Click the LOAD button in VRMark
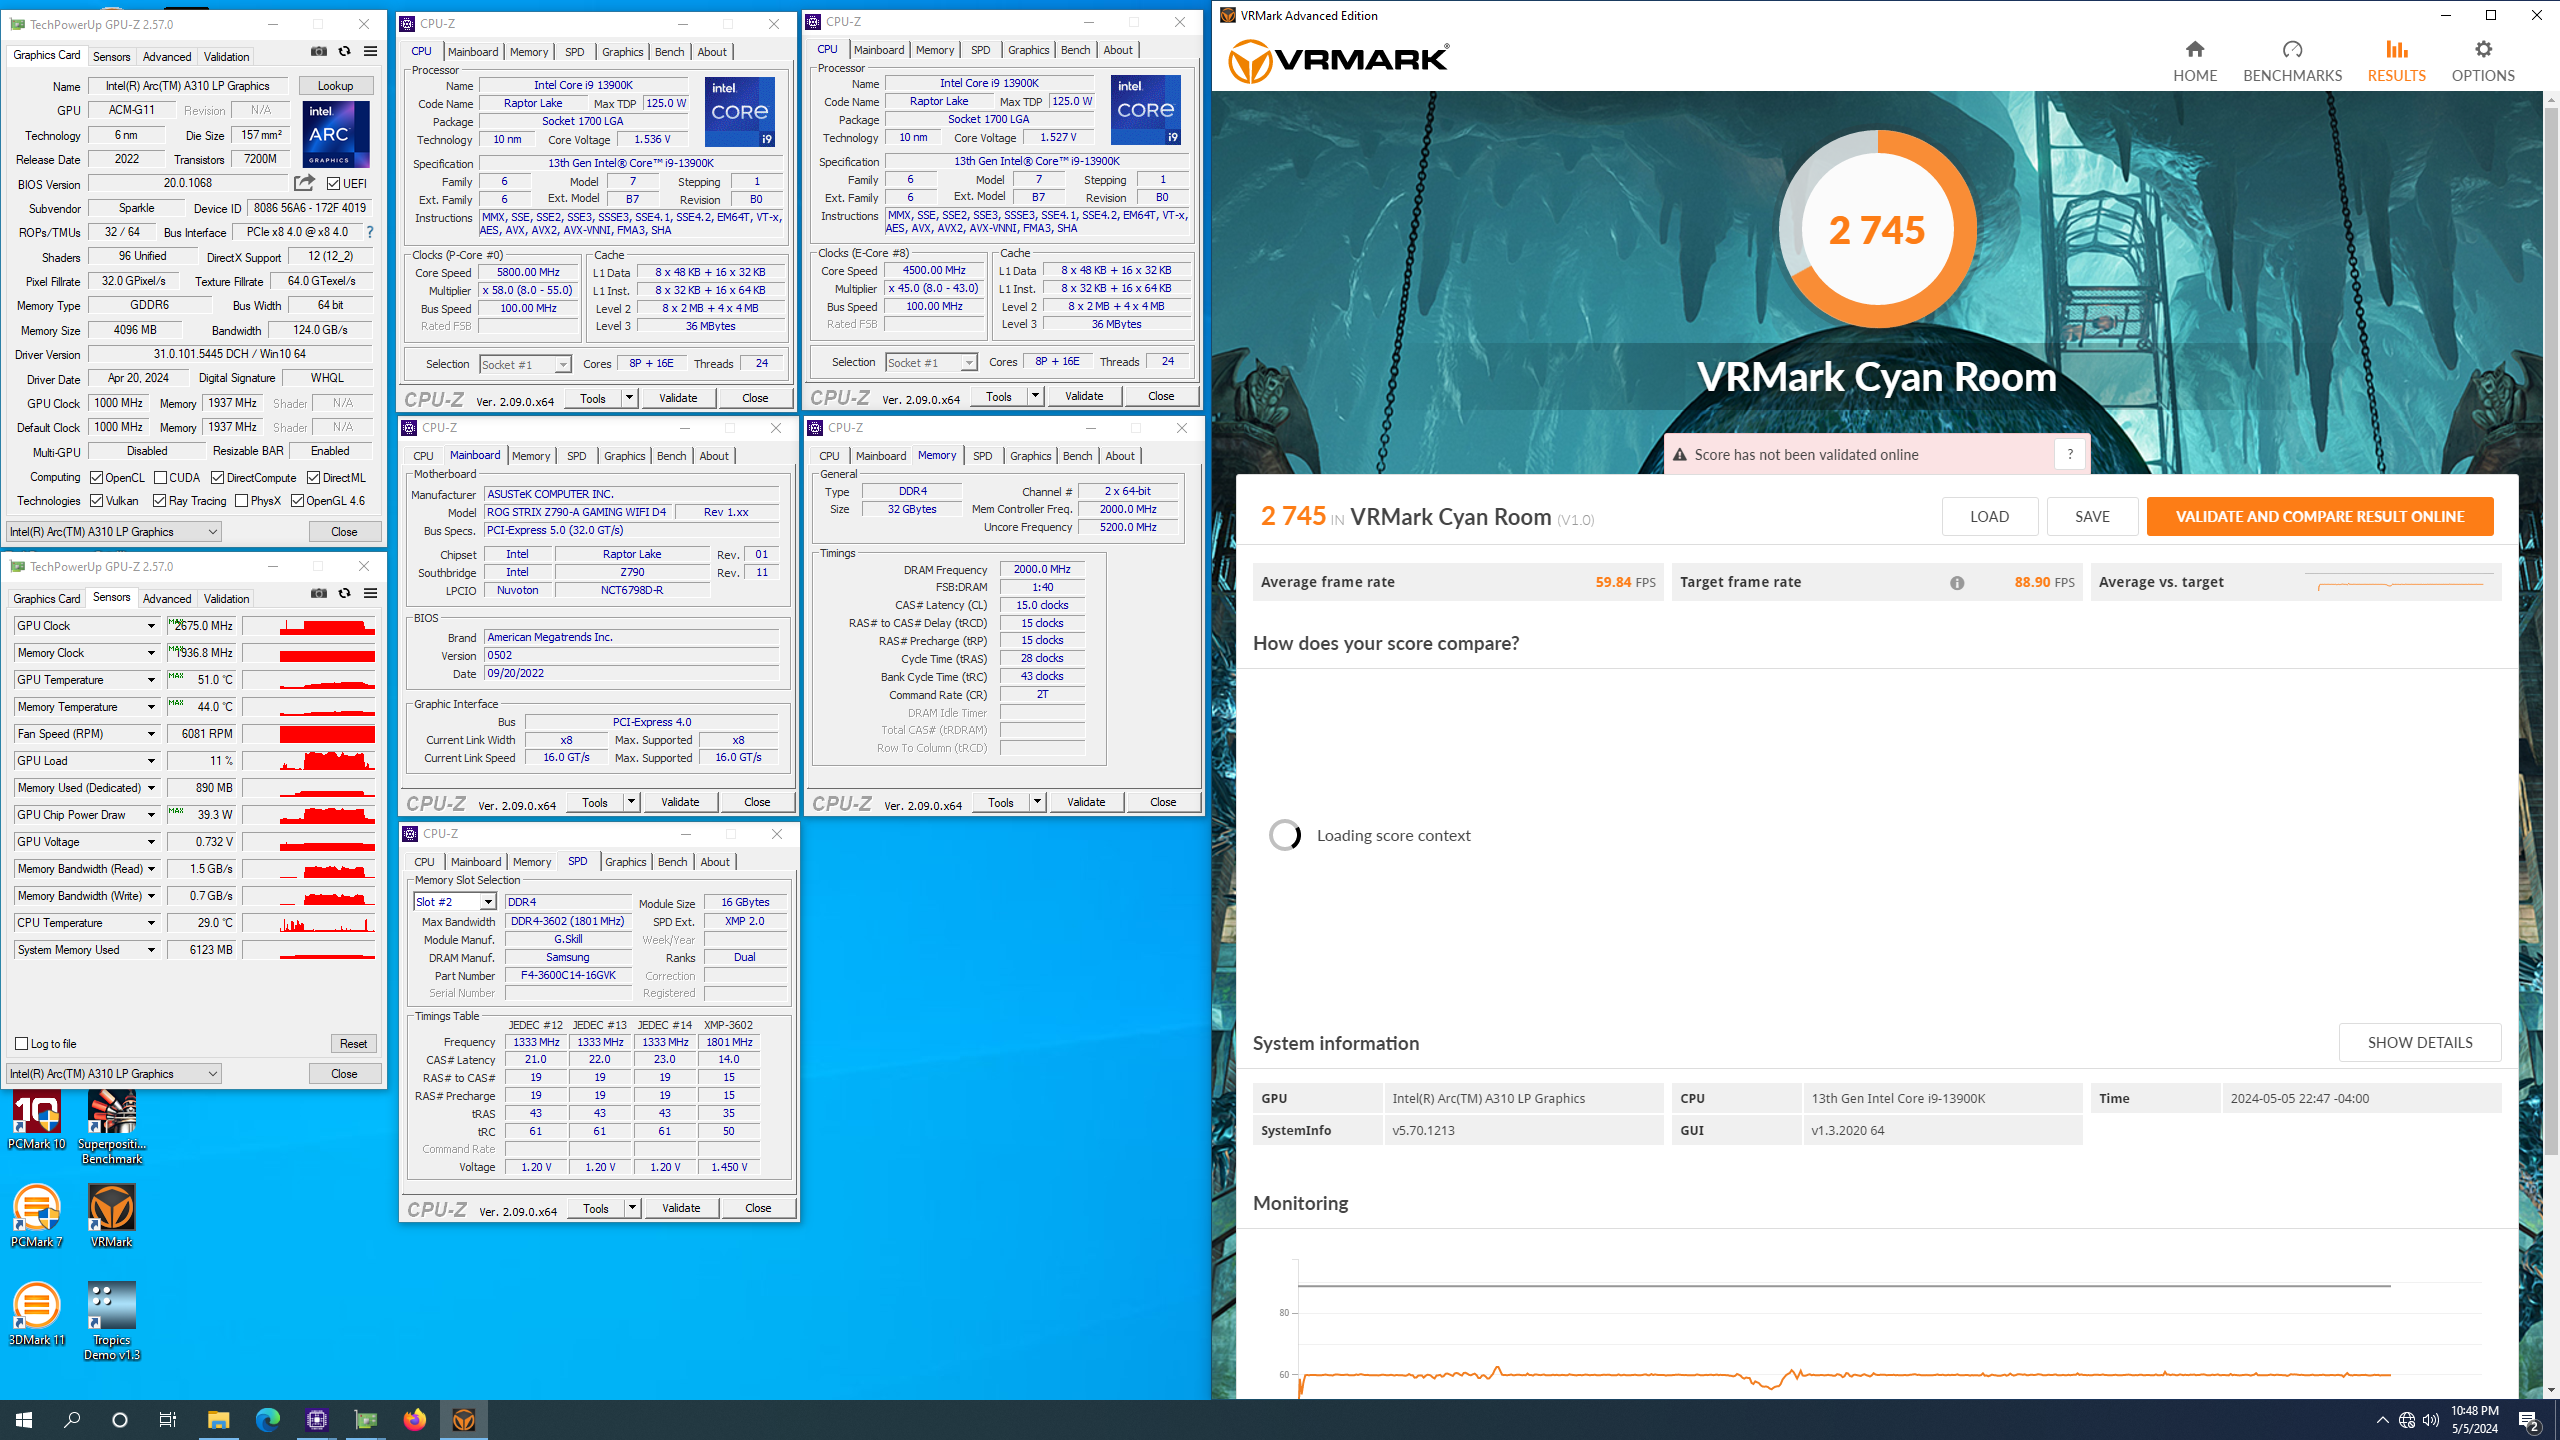This screenshot has width=2560, height=1440. point(1989,517)
